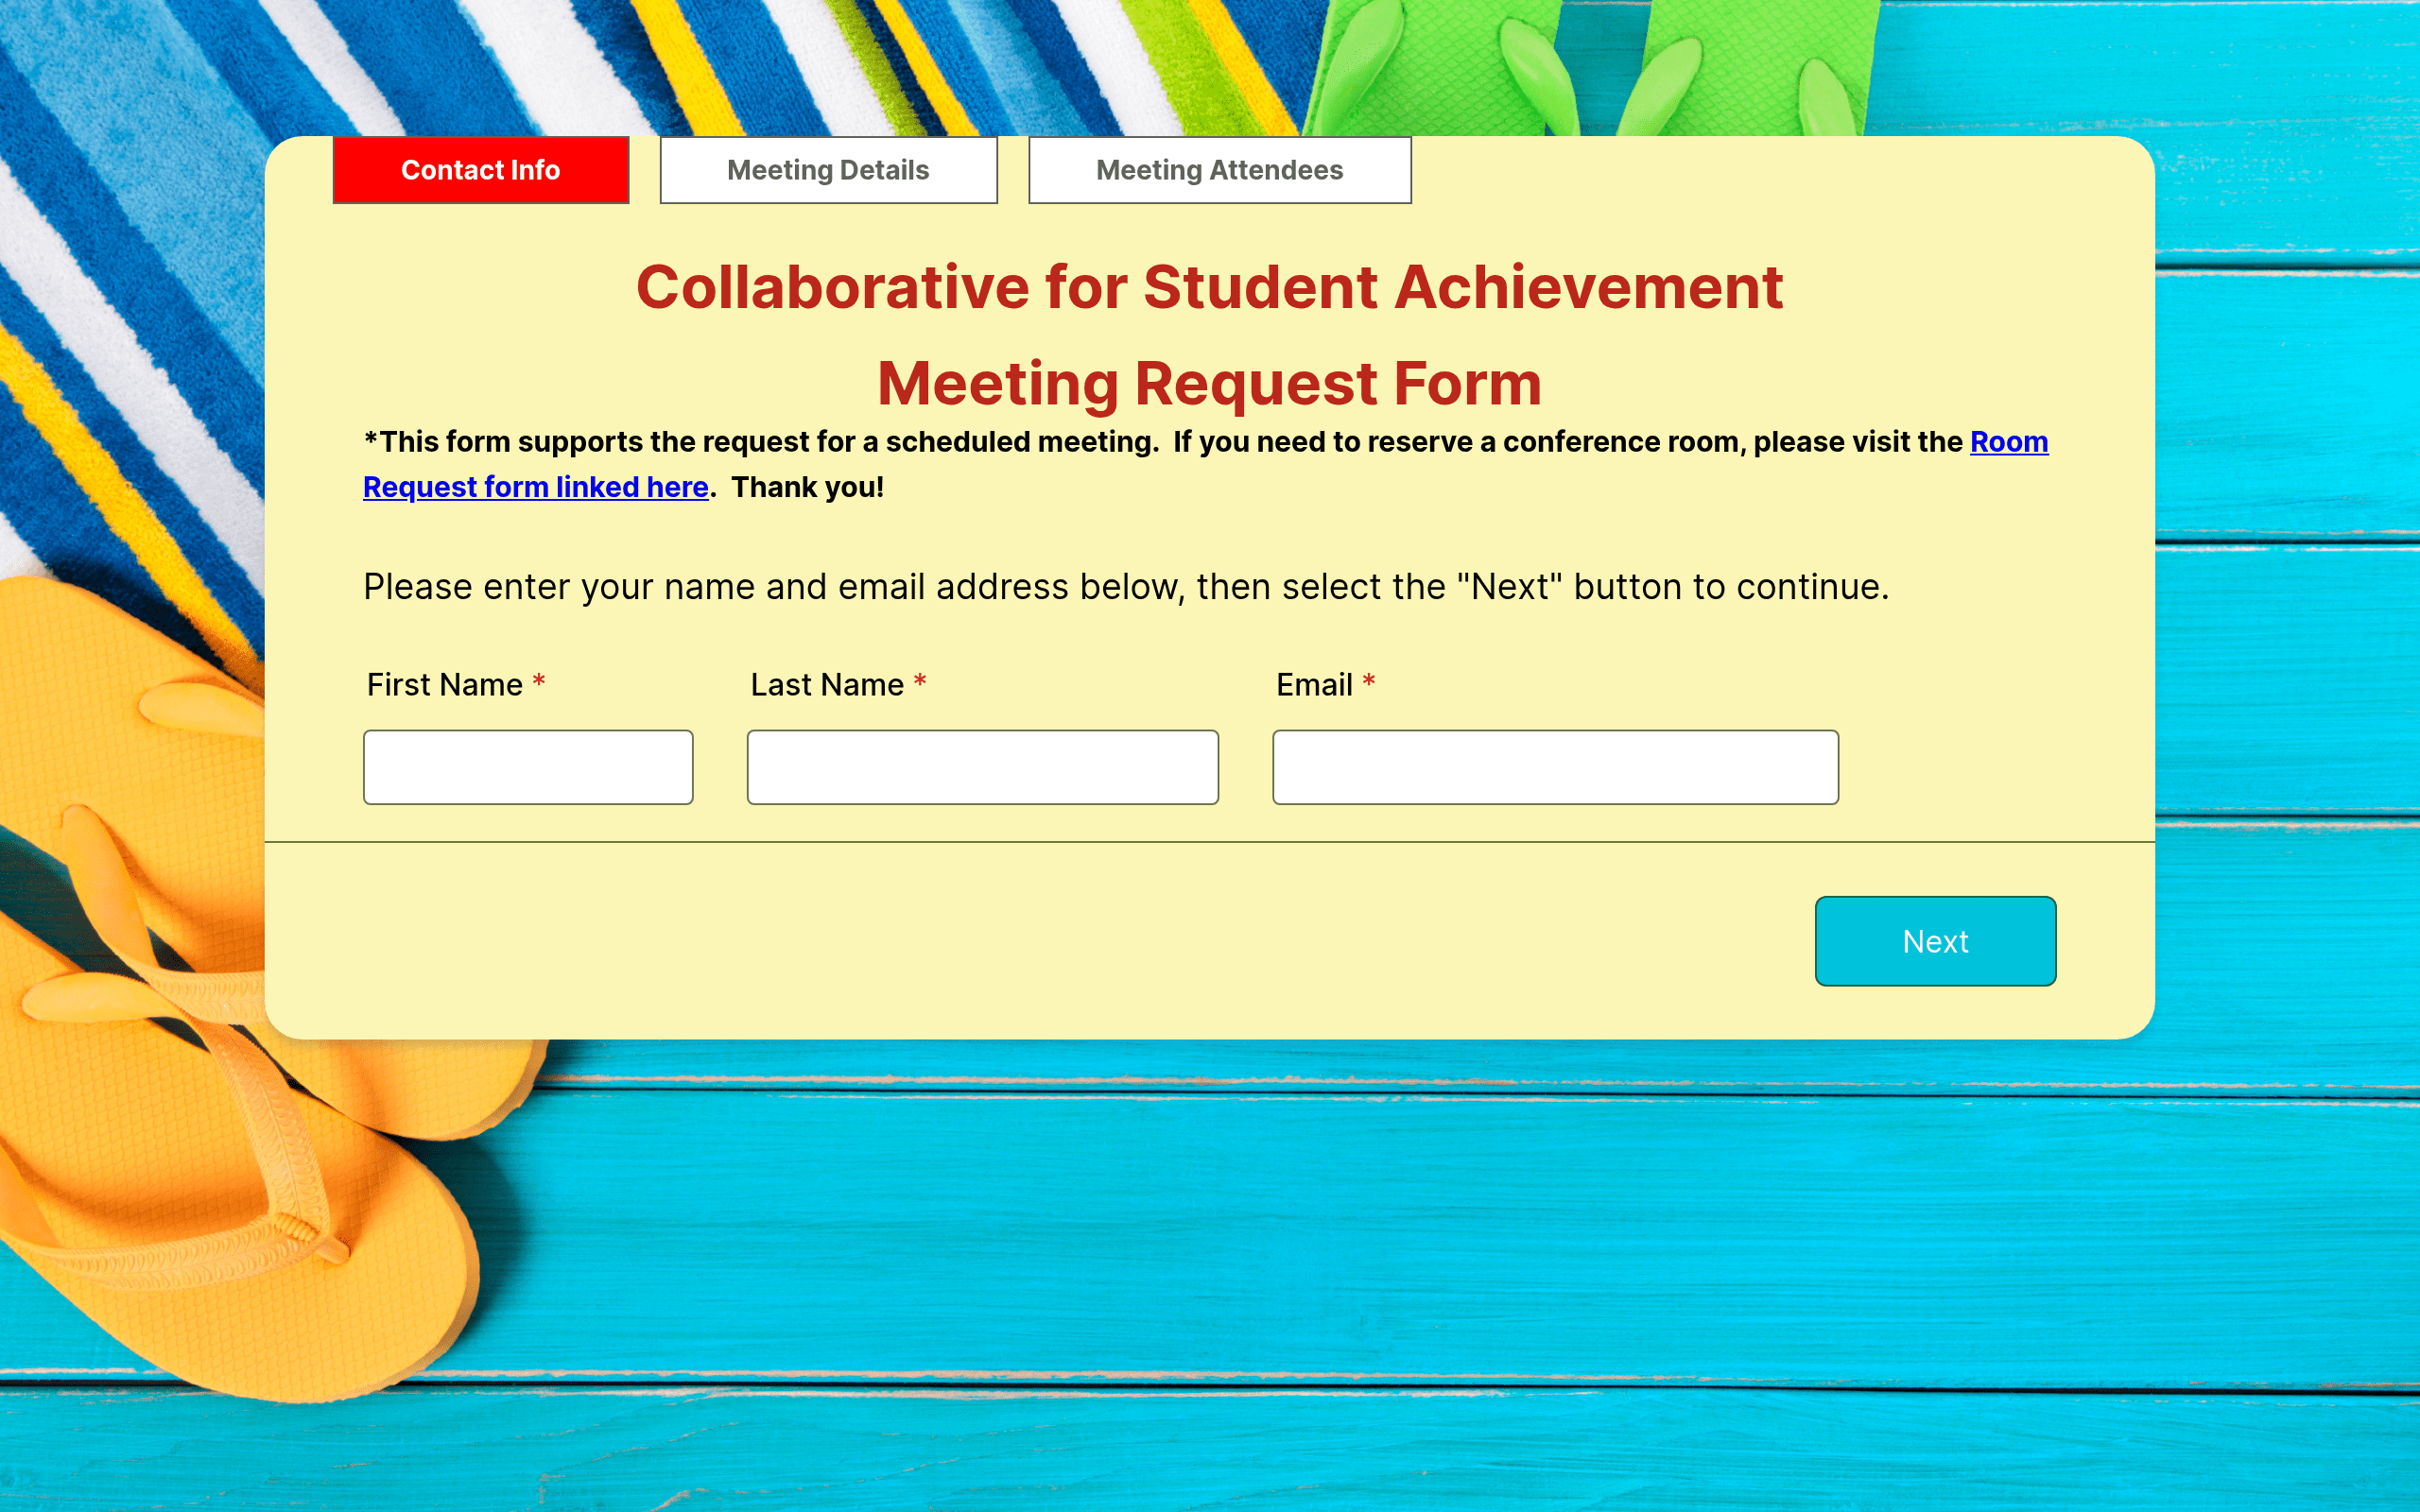Open the Meeting Details tab
Viewport: 2420px width, 1512px height.
828,170
